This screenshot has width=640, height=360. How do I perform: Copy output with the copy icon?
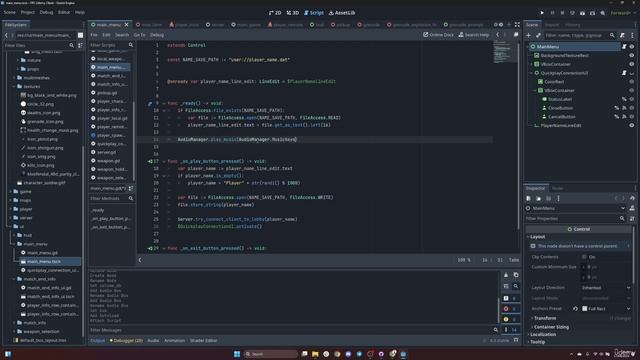click(516, 275)
